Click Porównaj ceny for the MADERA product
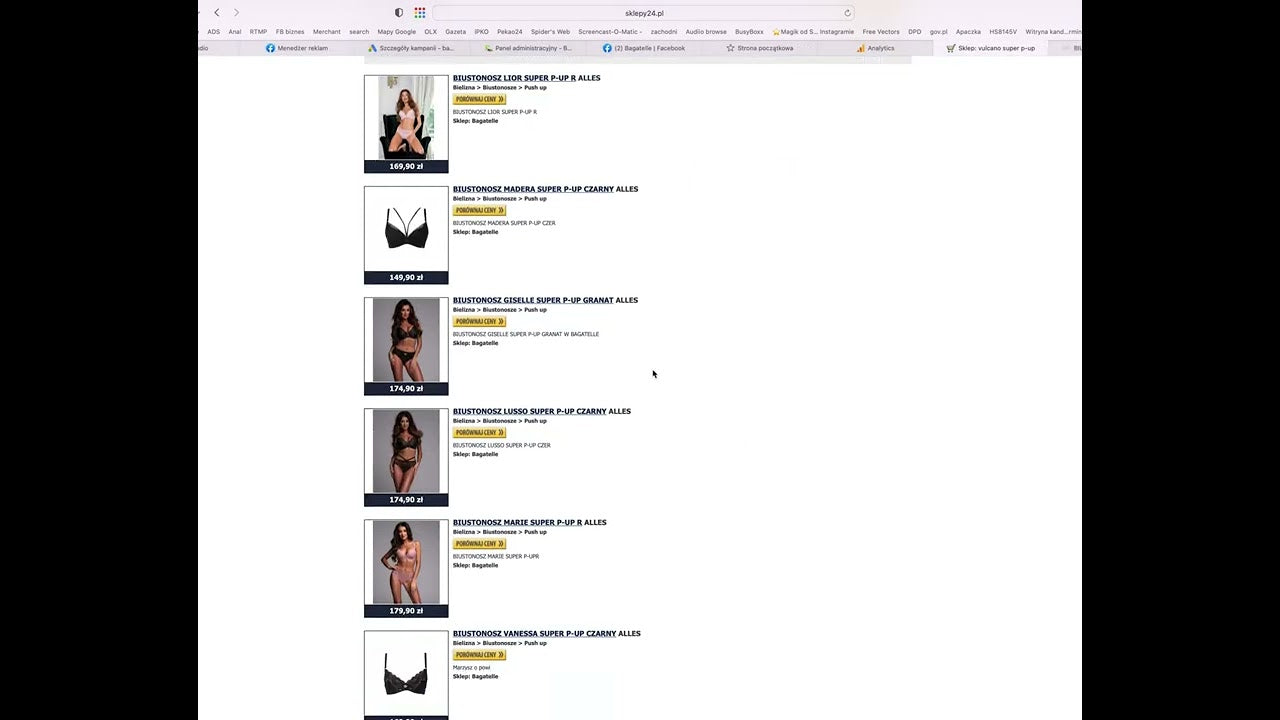 click(x=479, y=210)
